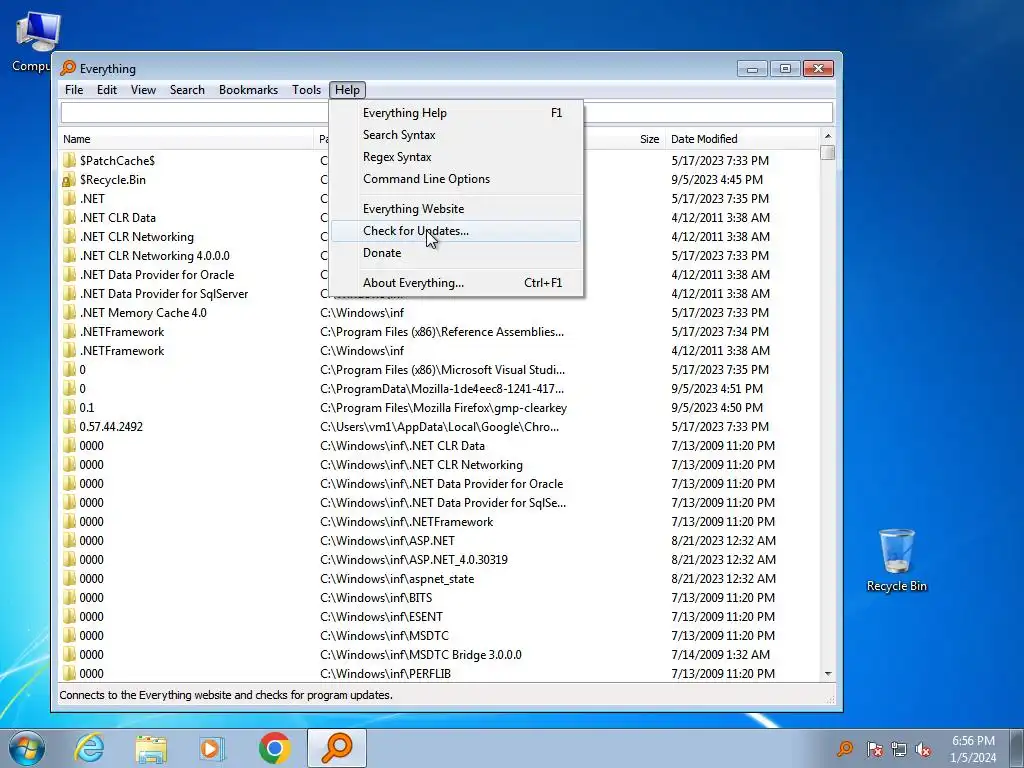This screenshot has width=1024, height=768.
Task: Open the View menu
Action: 143,90
